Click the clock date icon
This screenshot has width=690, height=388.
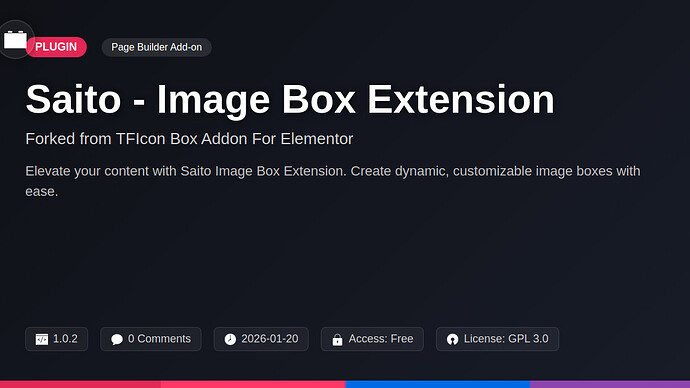pyautogui.click(x=230, y=339)
